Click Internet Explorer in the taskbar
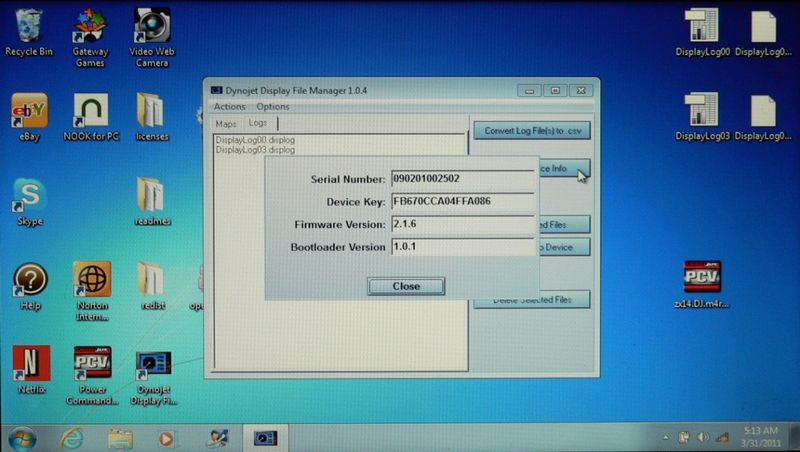800x452 pixels. tap(72, 438)
